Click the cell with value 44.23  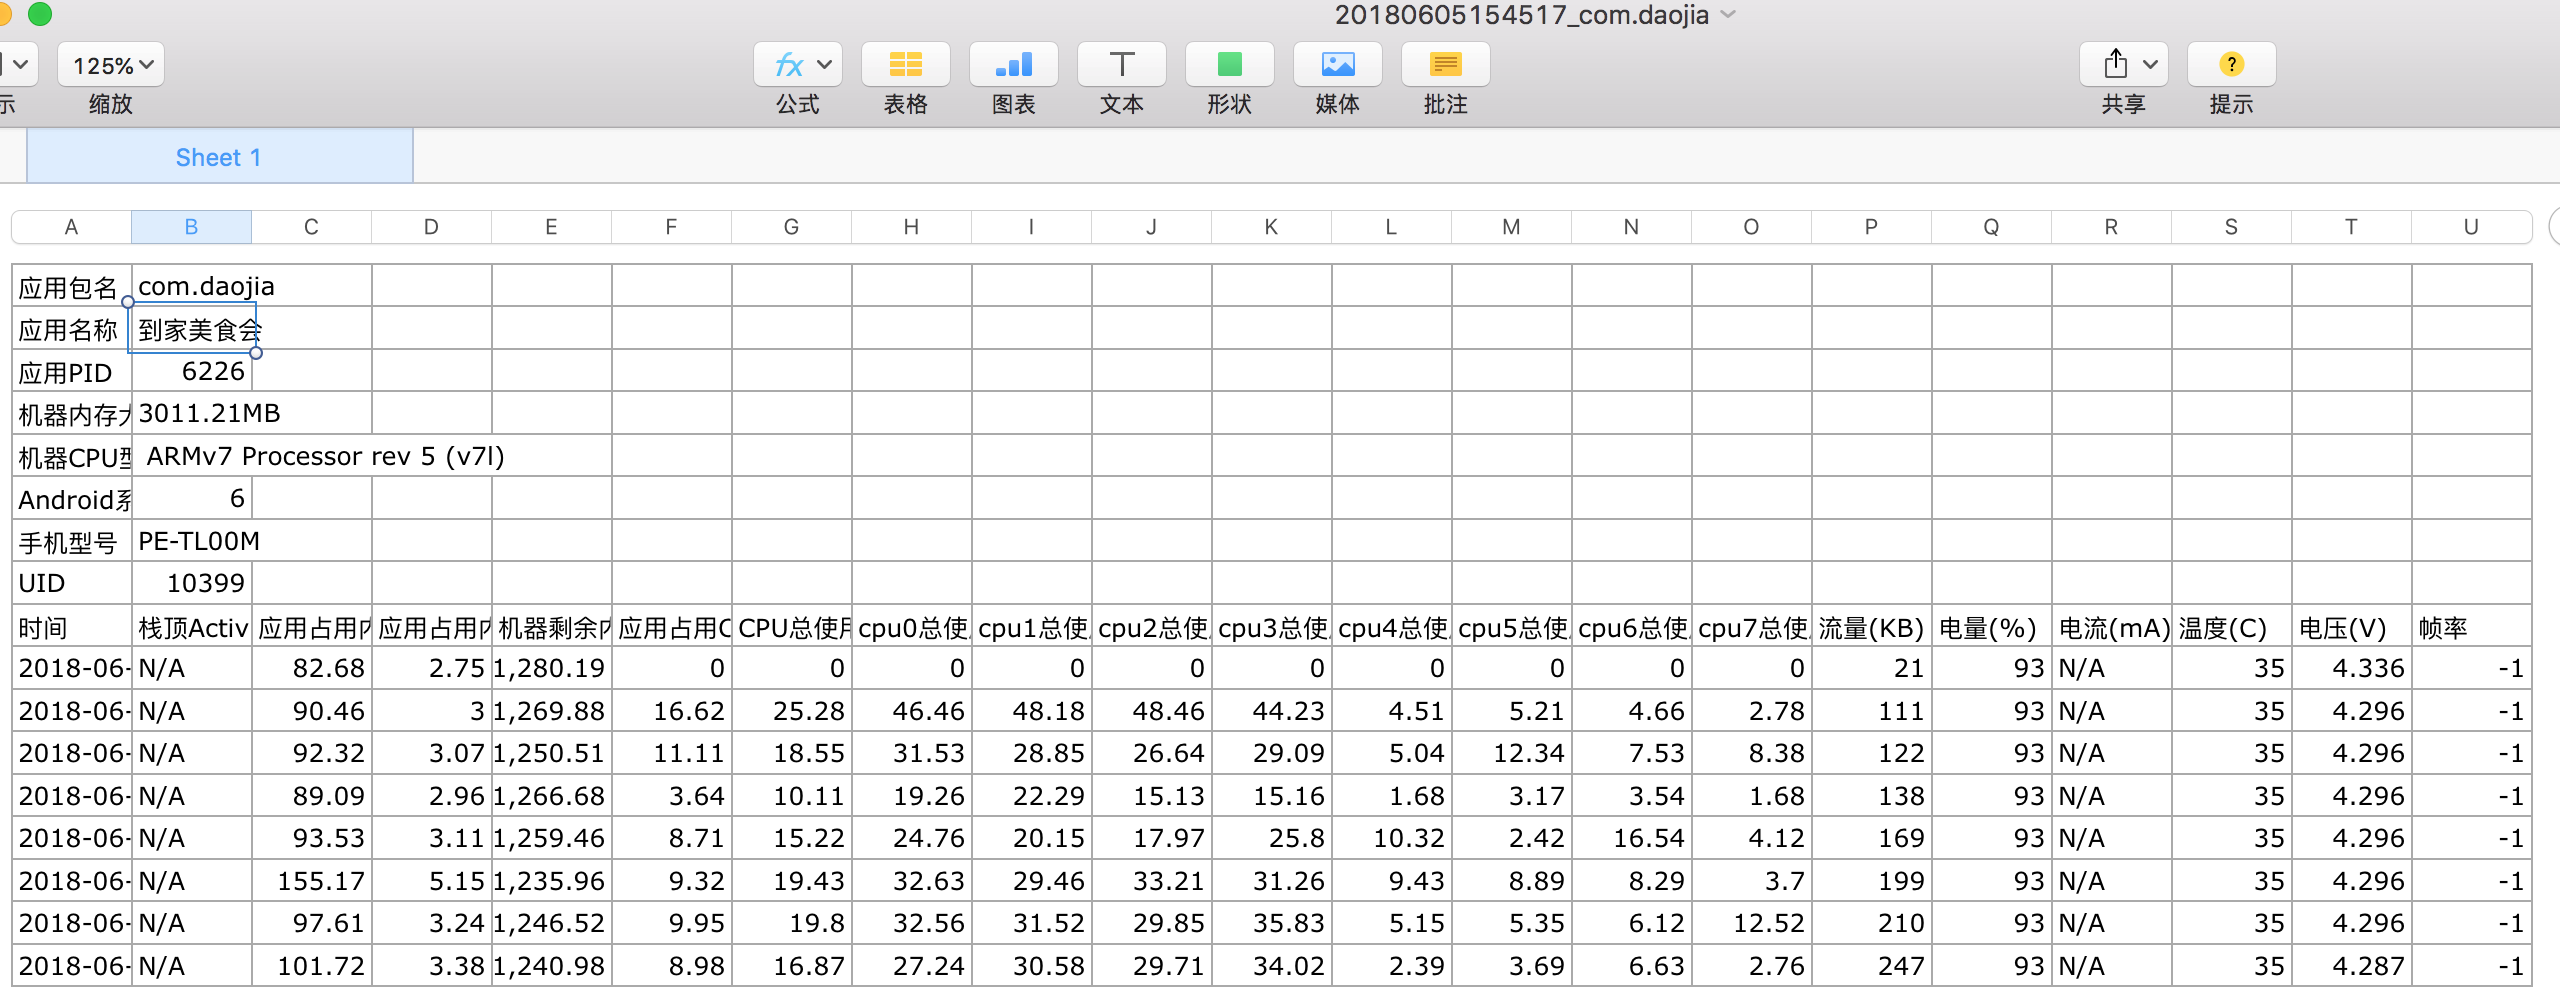click(1271, 711)
